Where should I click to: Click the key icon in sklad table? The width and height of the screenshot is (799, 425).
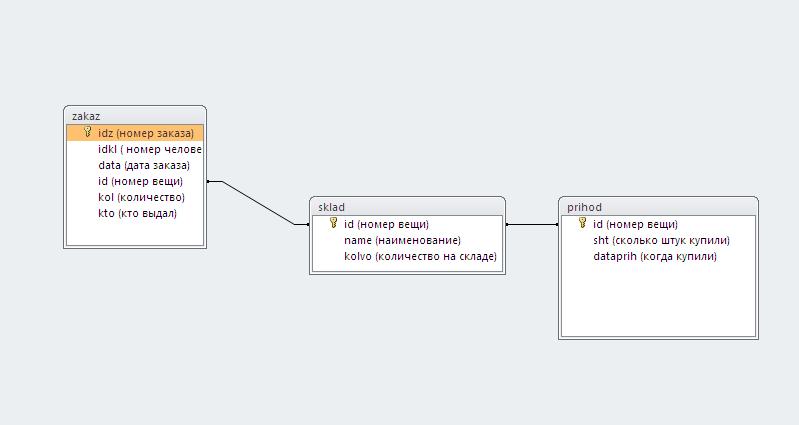(x=334, y=223)
